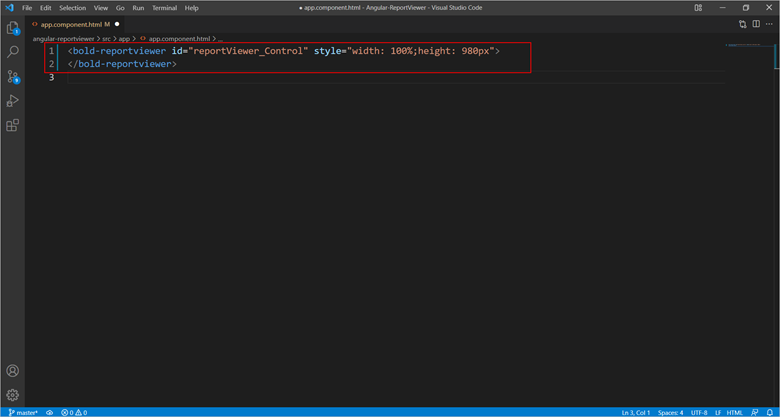Open the errors and warnings problems indicator
This screenshot has width=780, height=417.
click(x=74, y=413)
